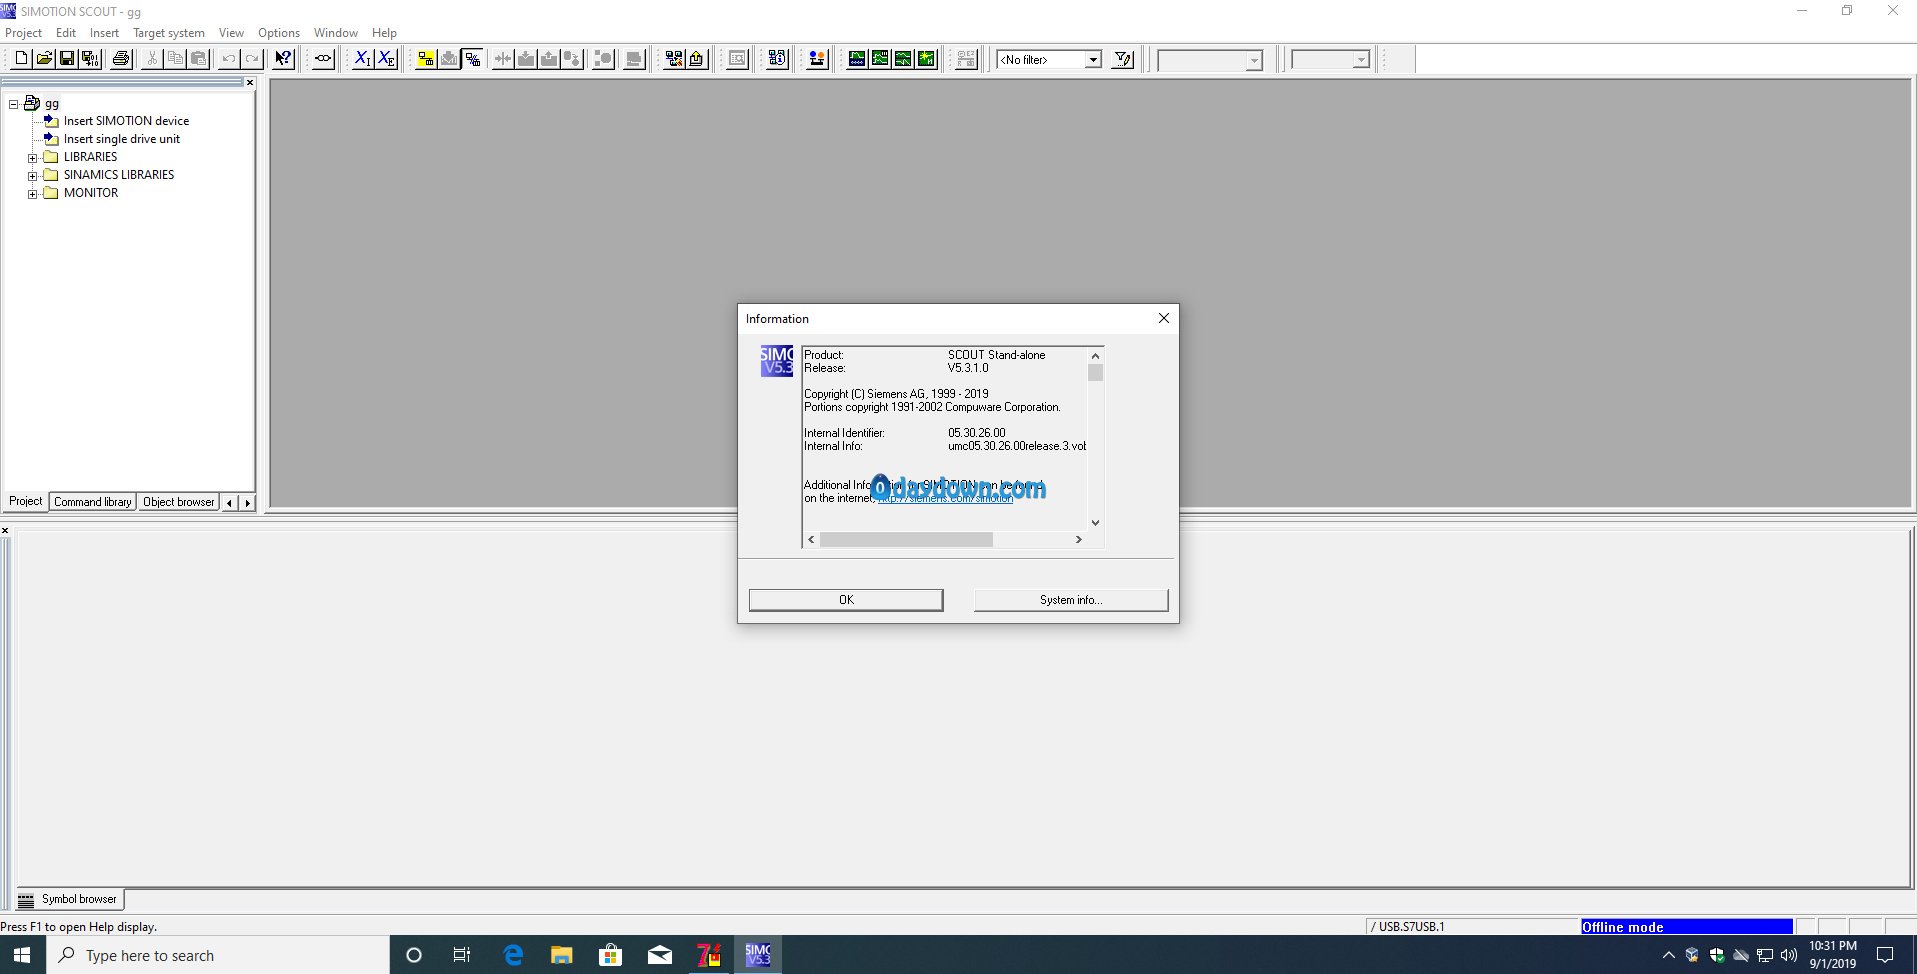Click the Cut scissors icon
The image size is (1917, 974).
click(x=152, y=59)
